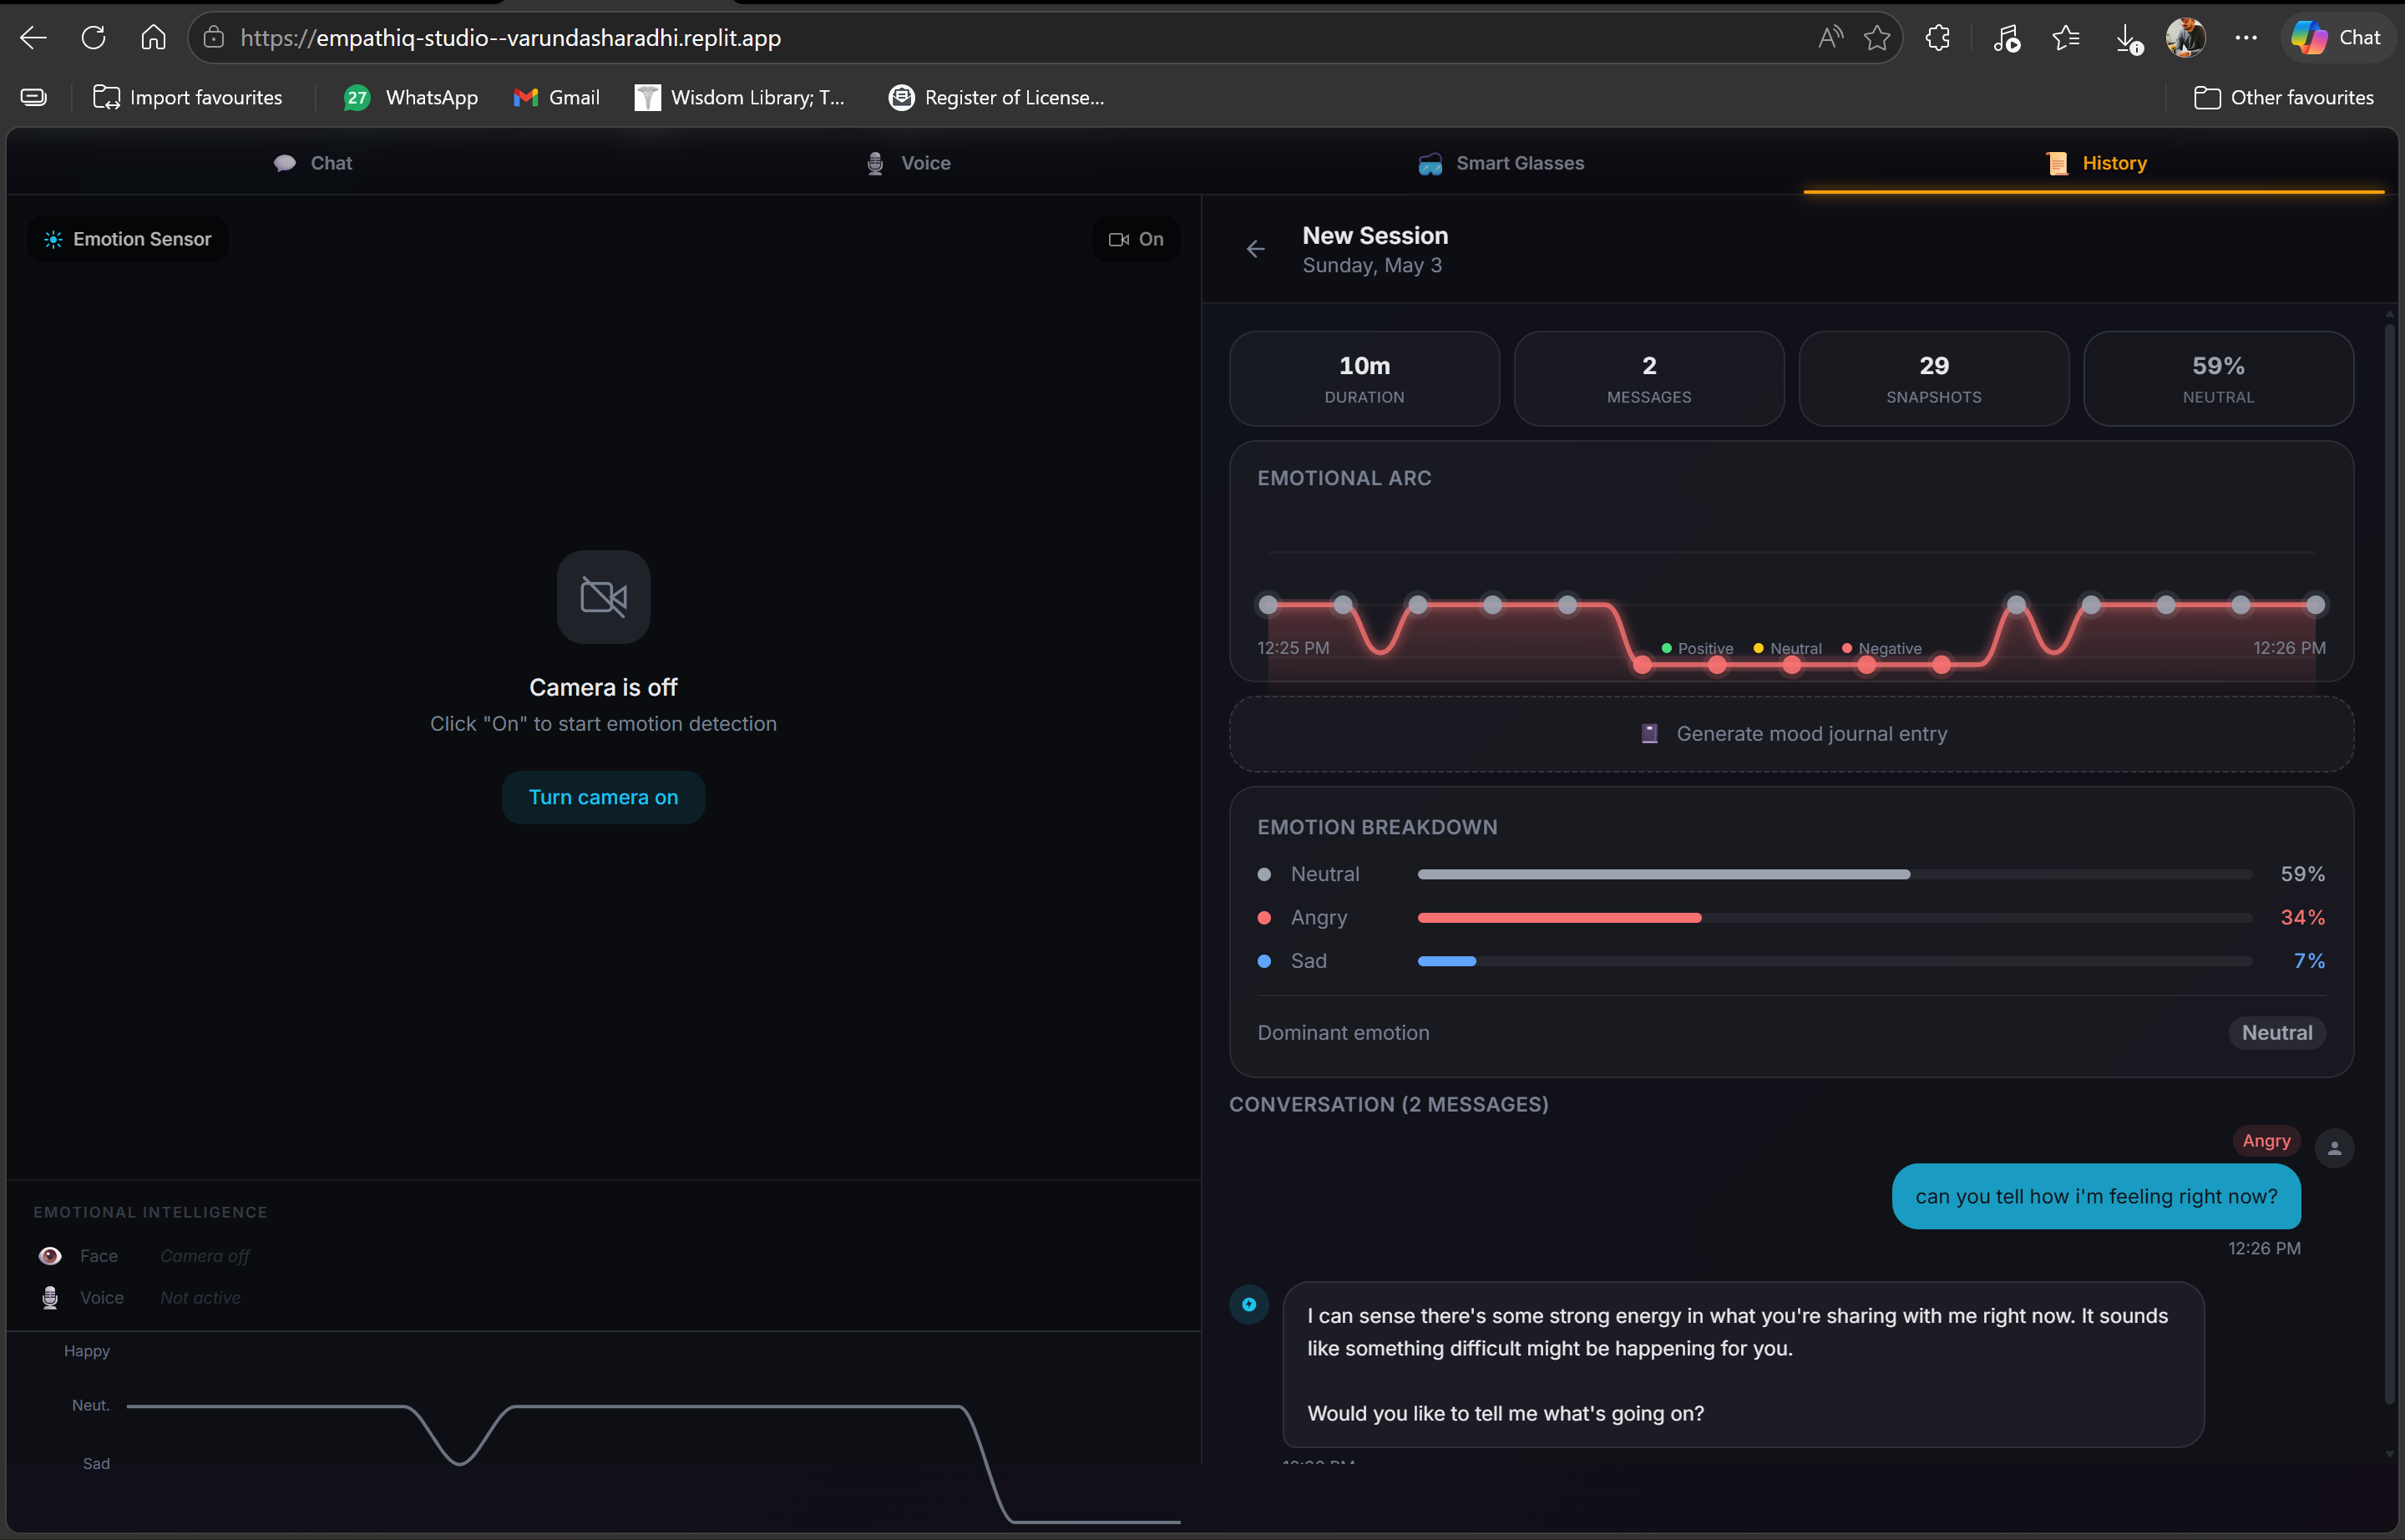Screen dimensions: 2405x1540
Task: Go back in the browser
Action: point(33,38)
